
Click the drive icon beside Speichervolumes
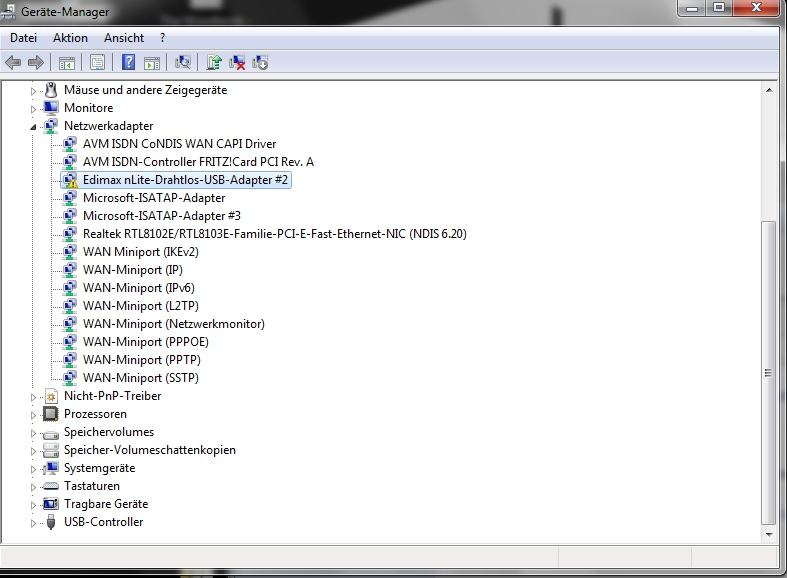click(51, 434)
